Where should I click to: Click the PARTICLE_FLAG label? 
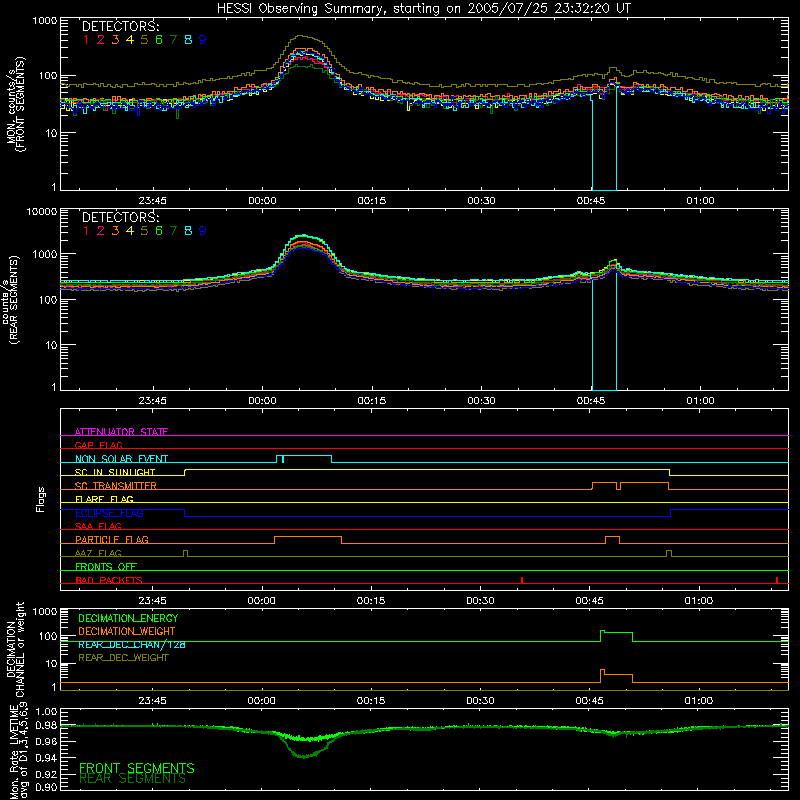click(x=112, y=539)
